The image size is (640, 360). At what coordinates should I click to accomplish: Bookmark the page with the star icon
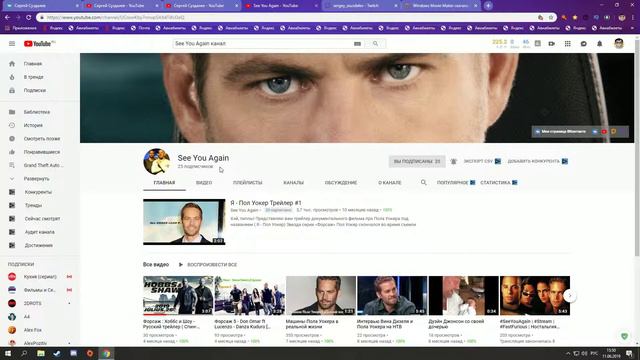coord(551,18)
